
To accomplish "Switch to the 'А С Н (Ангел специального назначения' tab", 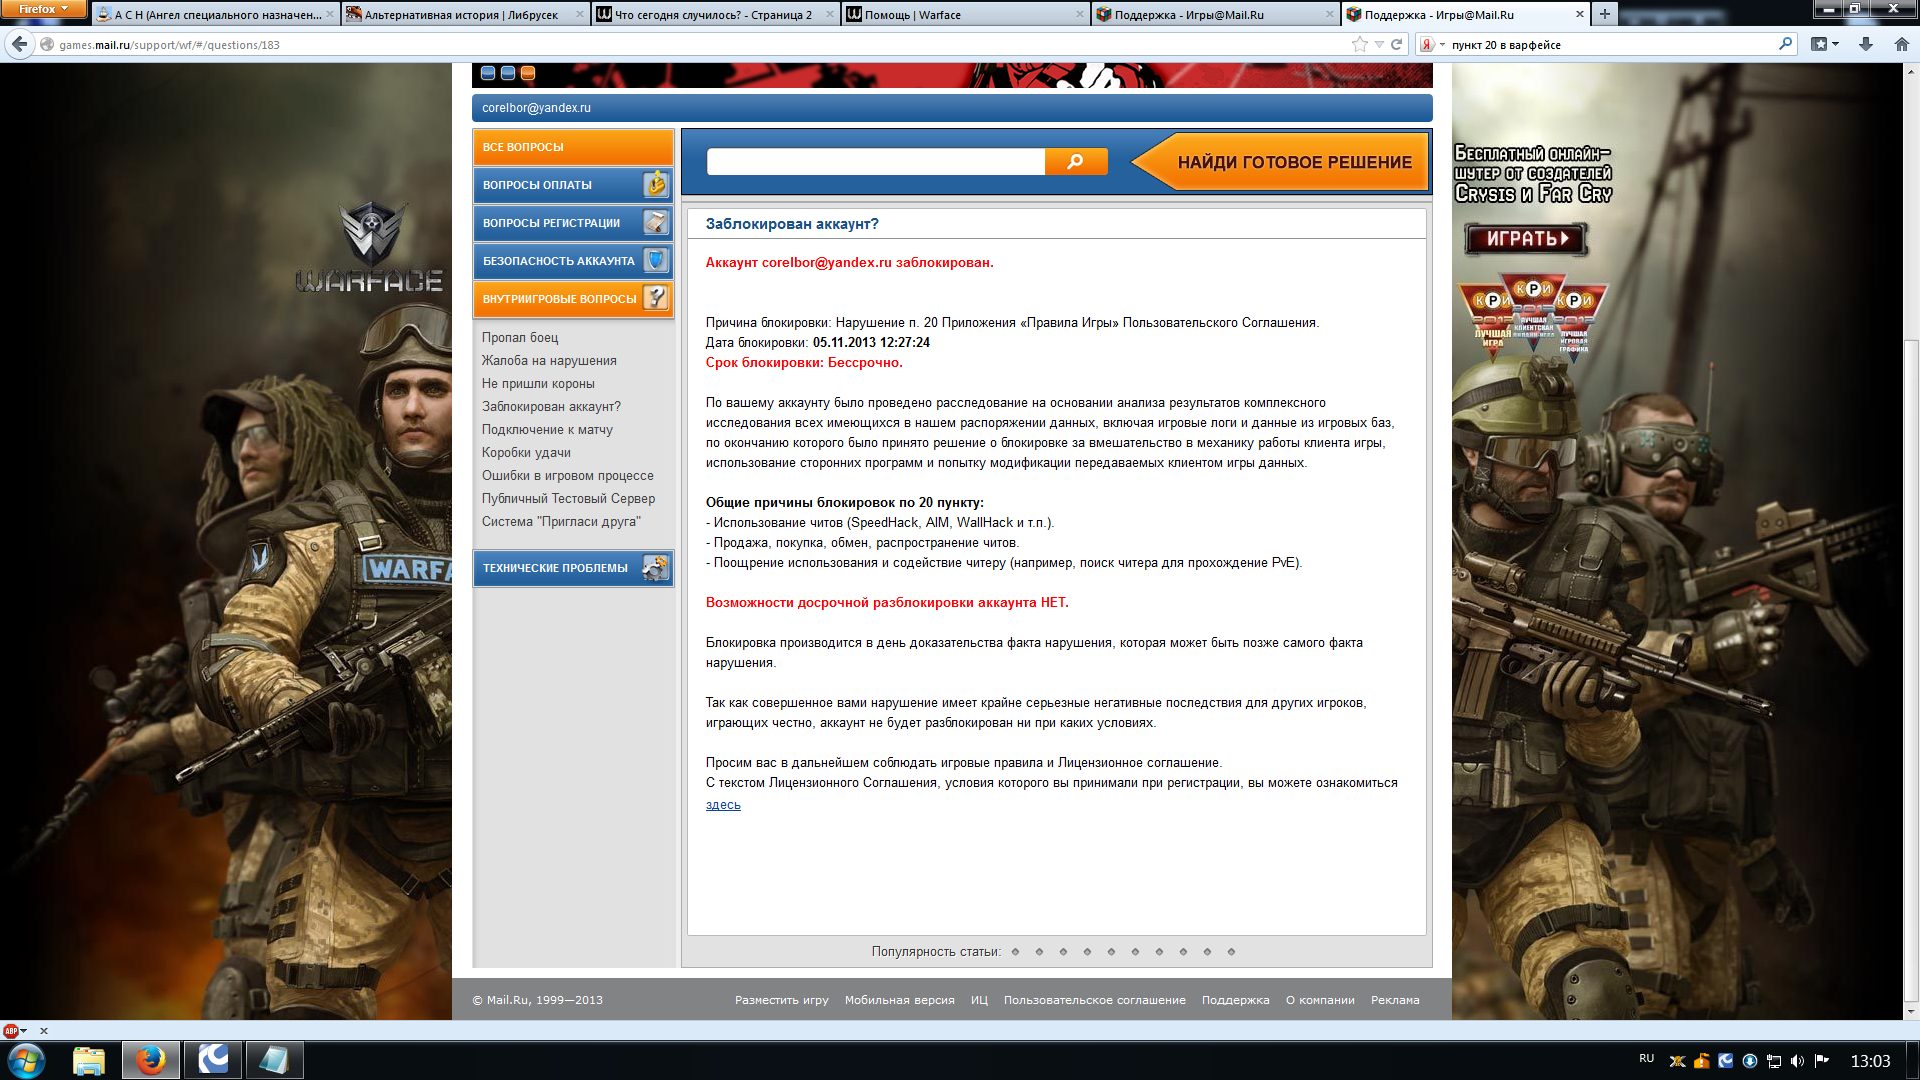I will tap(215, 14).
